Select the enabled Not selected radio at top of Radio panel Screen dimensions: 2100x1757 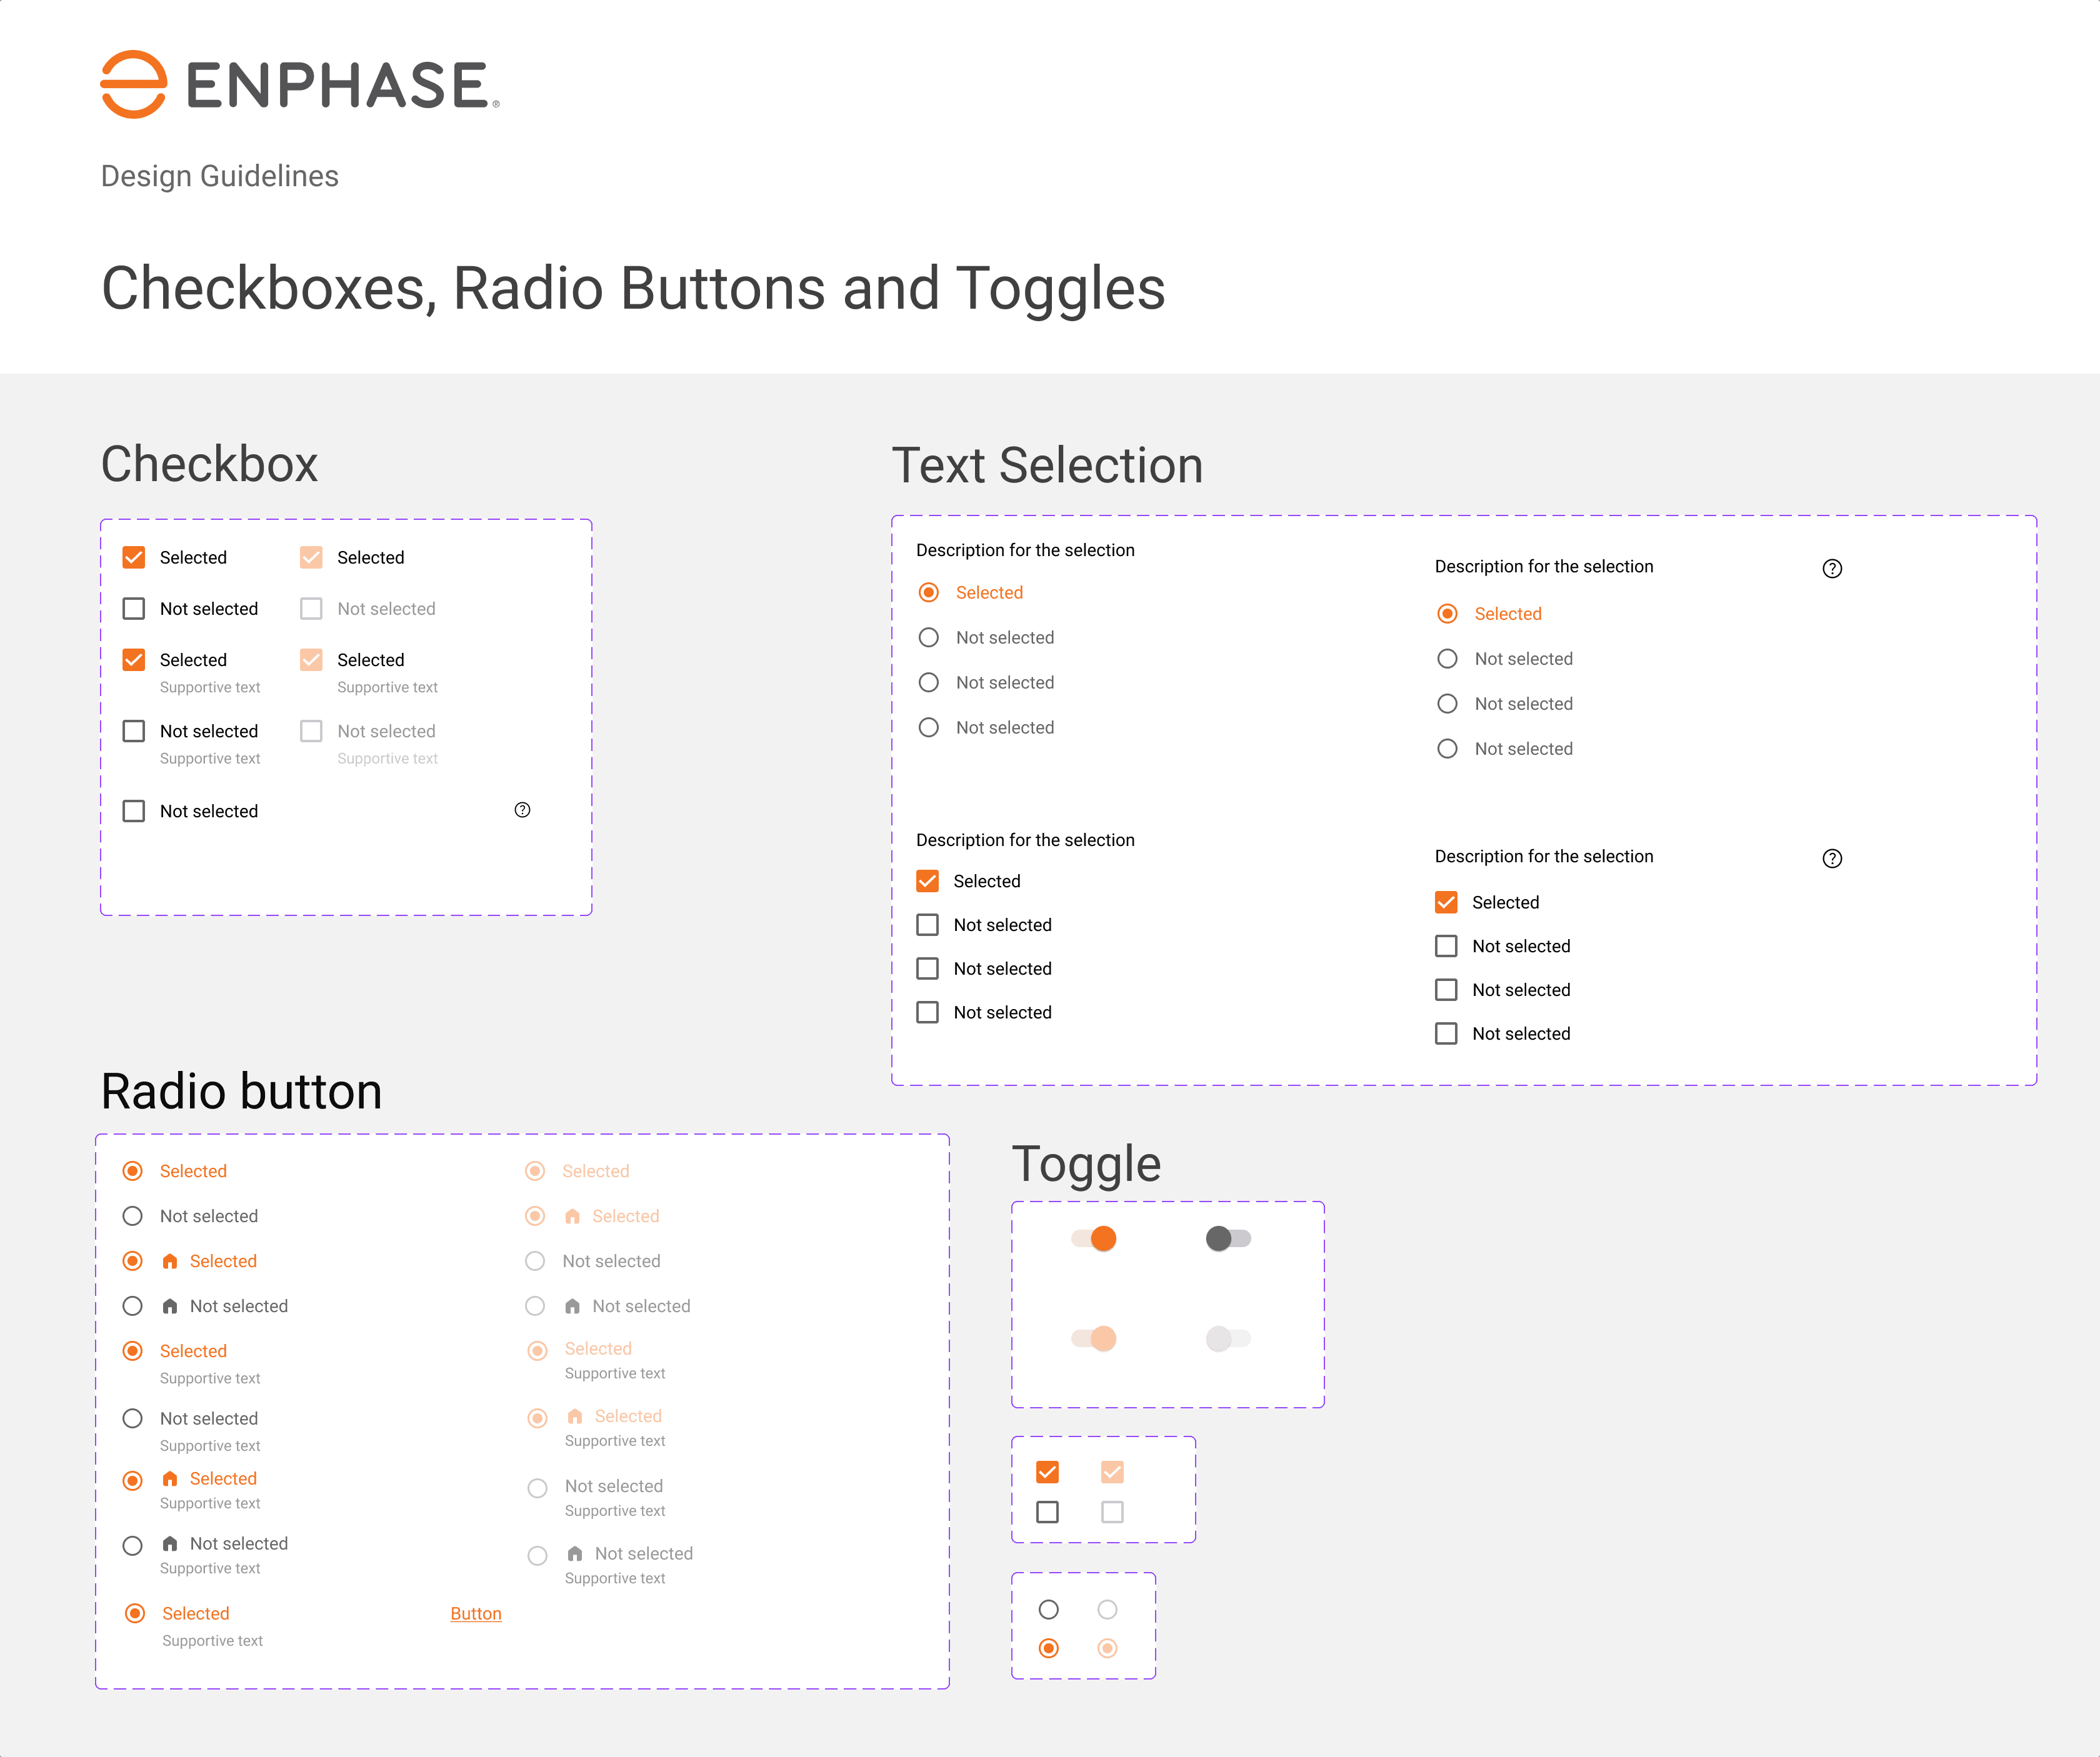coord(132,1216)
